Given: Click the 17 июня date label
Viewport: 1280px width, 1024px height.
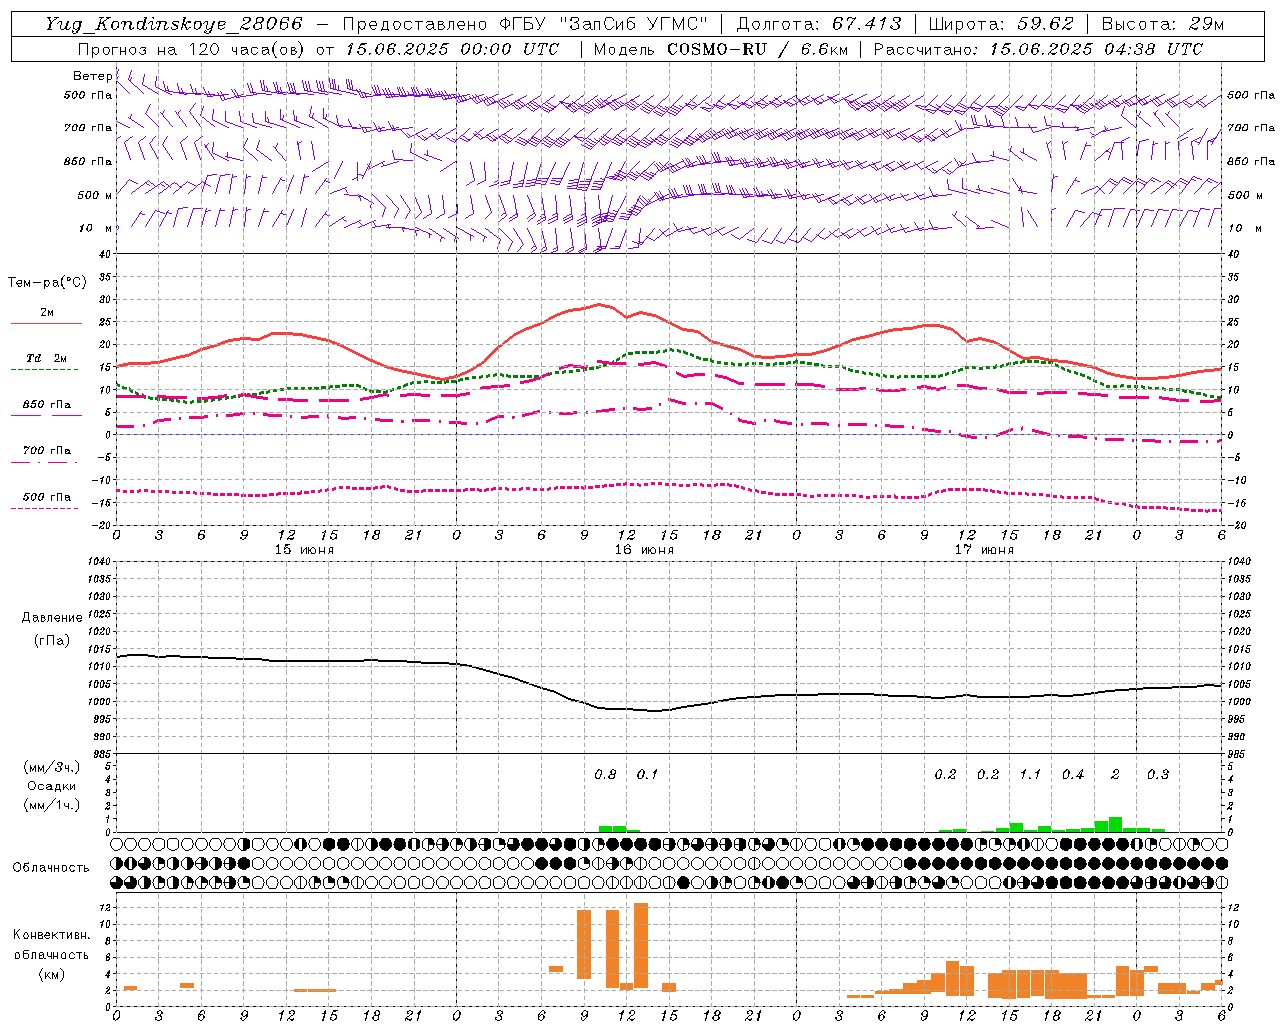Looking at the screenshot, I should pyautogui.click(x=984, y=549).
